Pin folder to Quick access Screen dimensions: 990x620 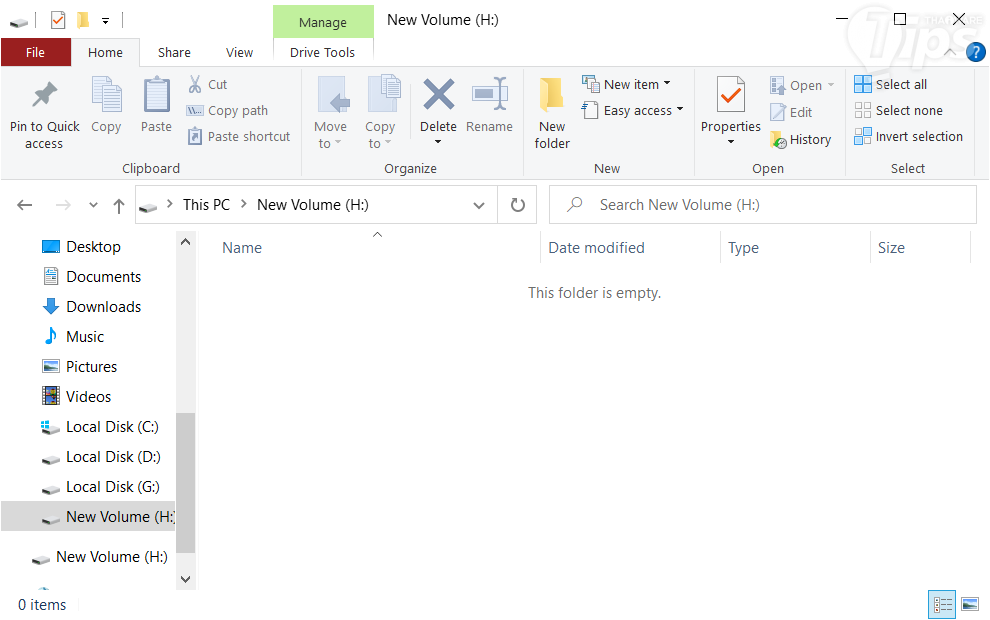click(x=44, y=114)
